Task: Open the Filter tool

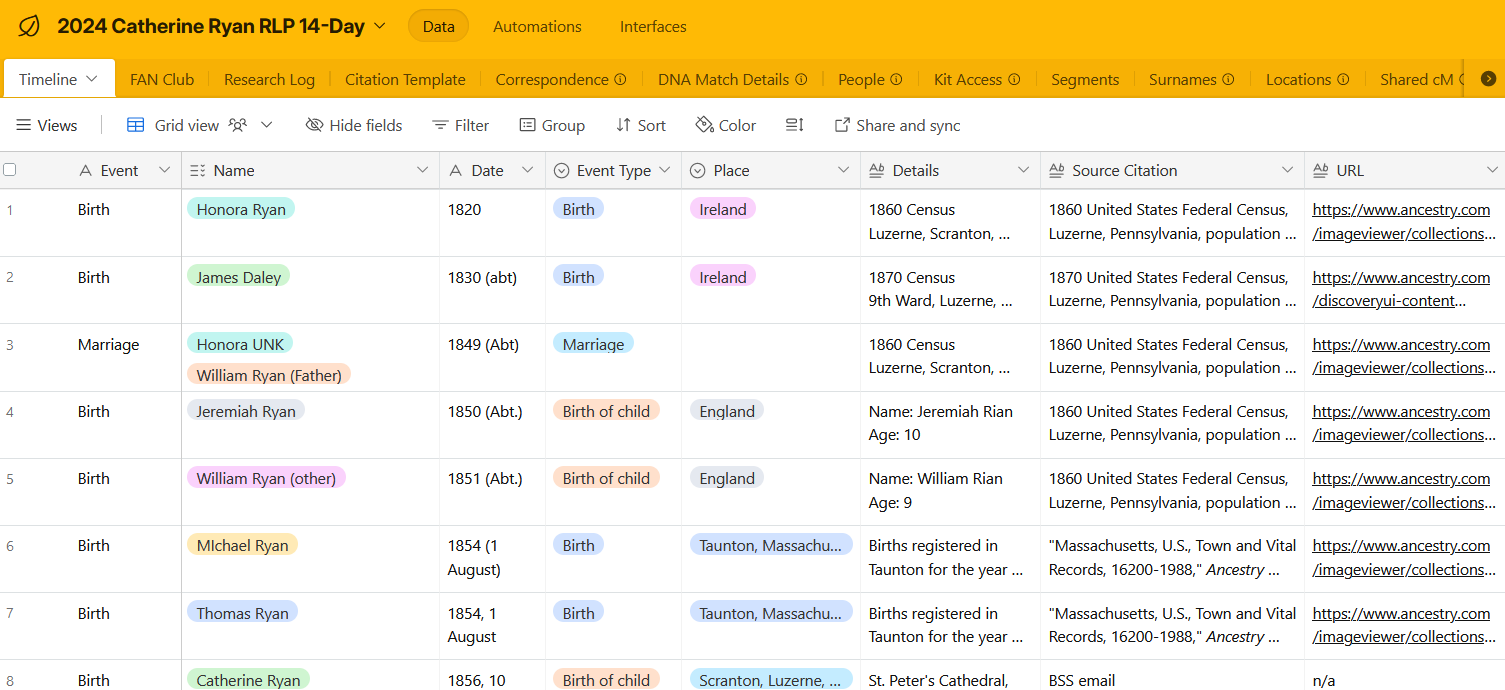Action: (460, 125)
